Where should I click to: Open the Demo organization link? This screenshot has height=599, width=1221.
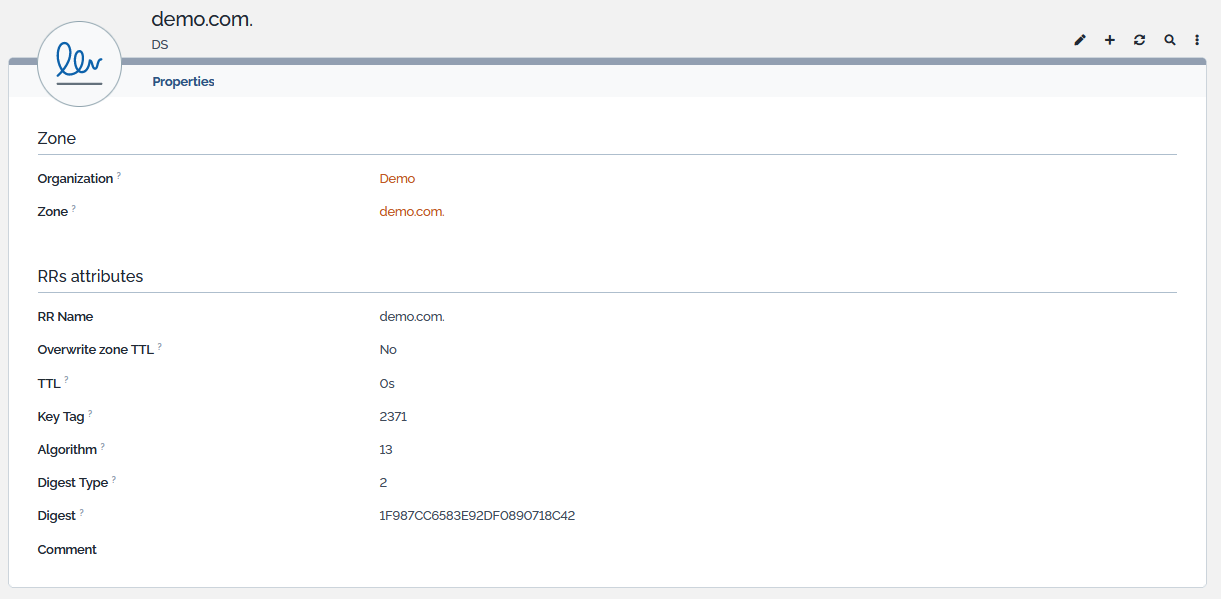pos(397,179)
